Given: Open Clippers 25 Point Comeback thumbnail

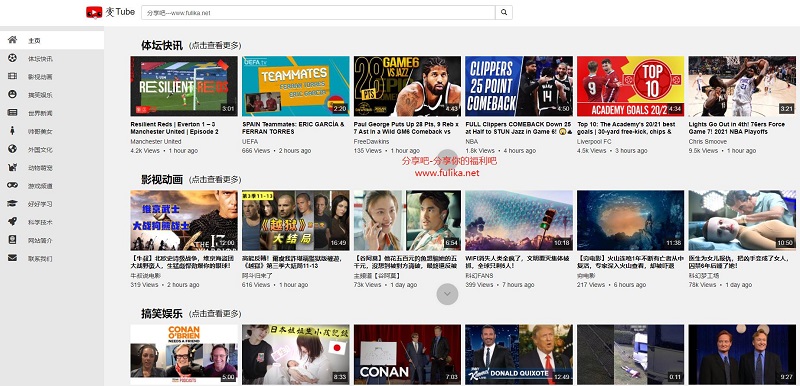Looking at the screenshot, I should pos(519,86).
